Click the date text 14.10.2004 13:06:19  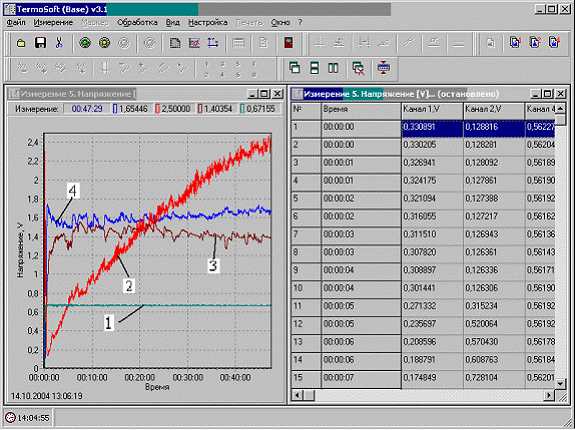point(47,396)
